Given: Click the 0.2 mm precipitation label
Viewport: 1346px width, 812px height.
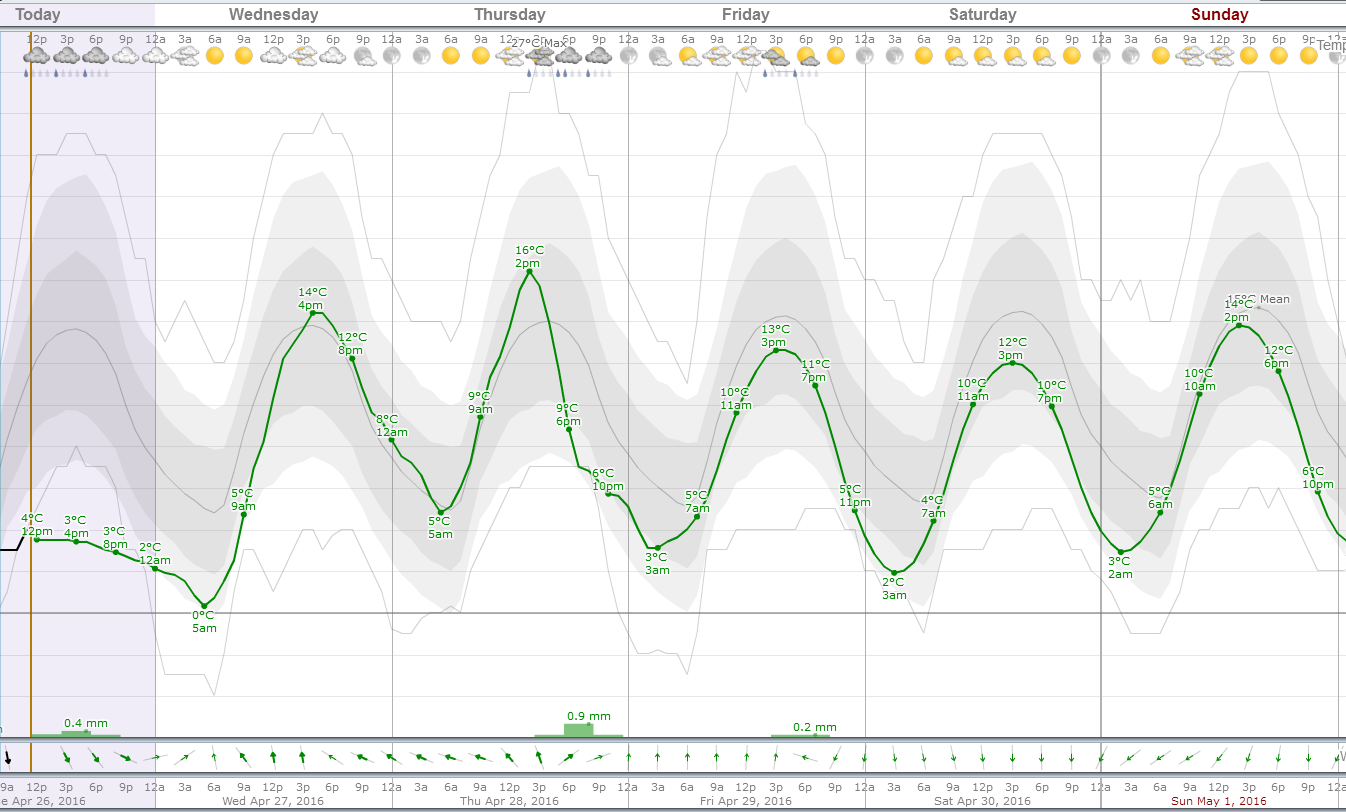Looking at the screenshot, I should coord(815,727).
